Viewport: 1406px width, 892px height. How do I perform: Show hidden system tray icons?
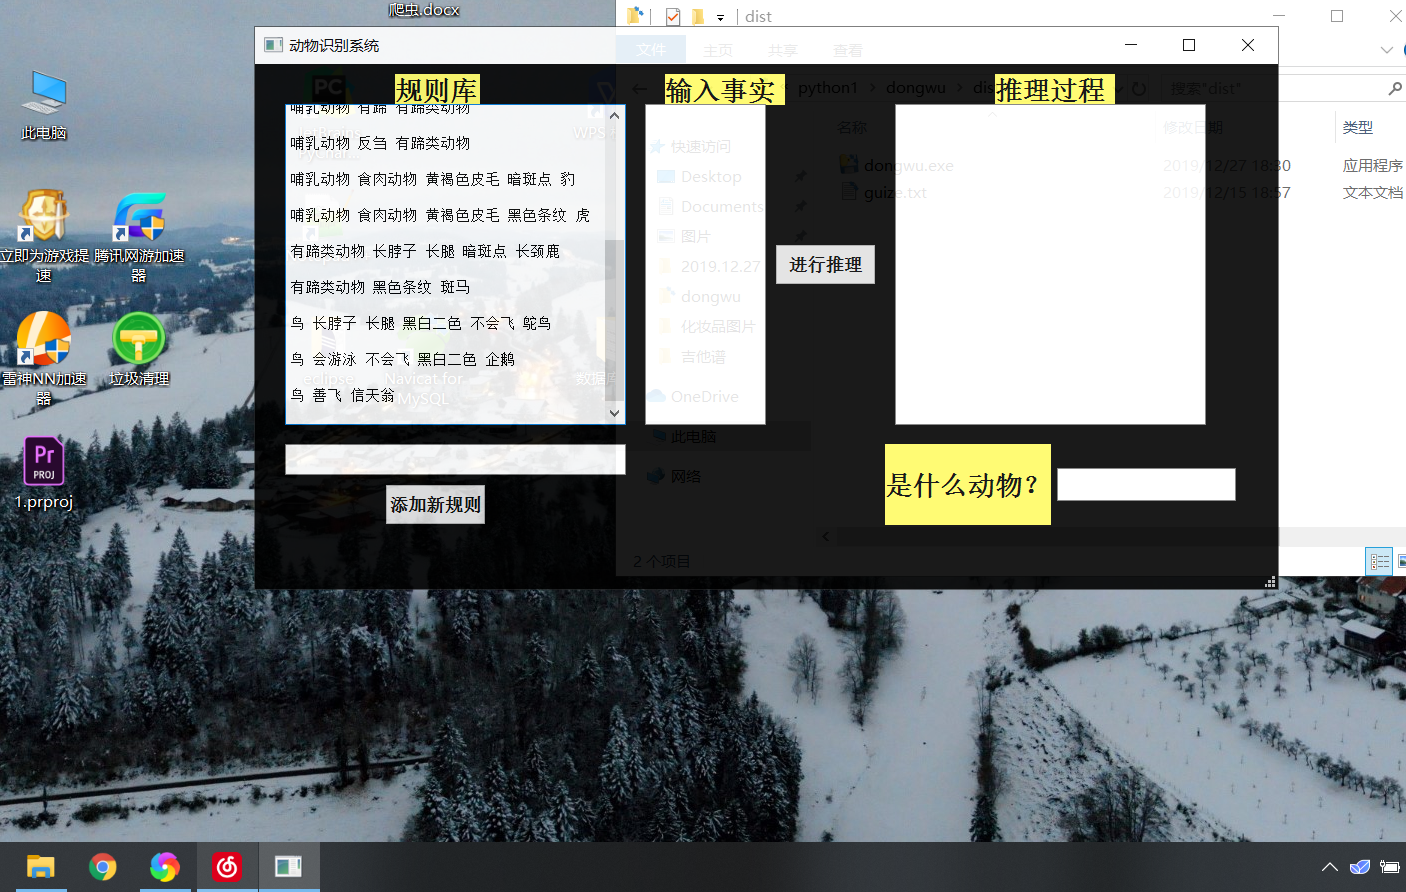click(x=1329, y=867)
